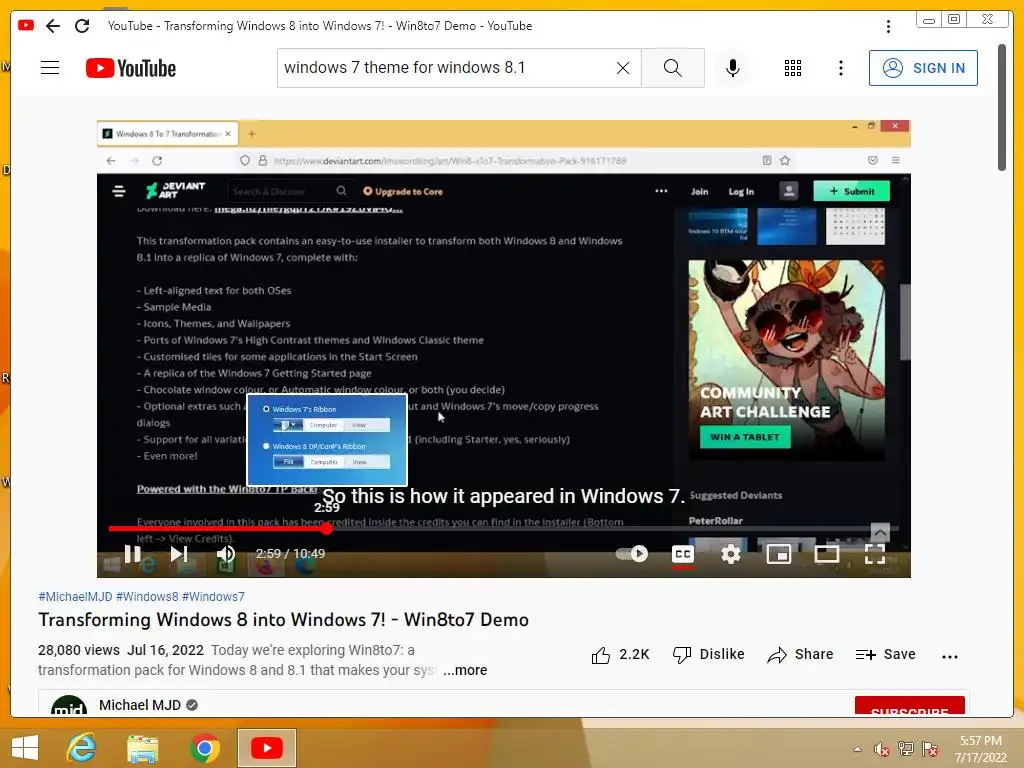Open the #Windows8 hashtag link
The height and width of the screenshot is (768, 1024).
[x=147, y=596]
